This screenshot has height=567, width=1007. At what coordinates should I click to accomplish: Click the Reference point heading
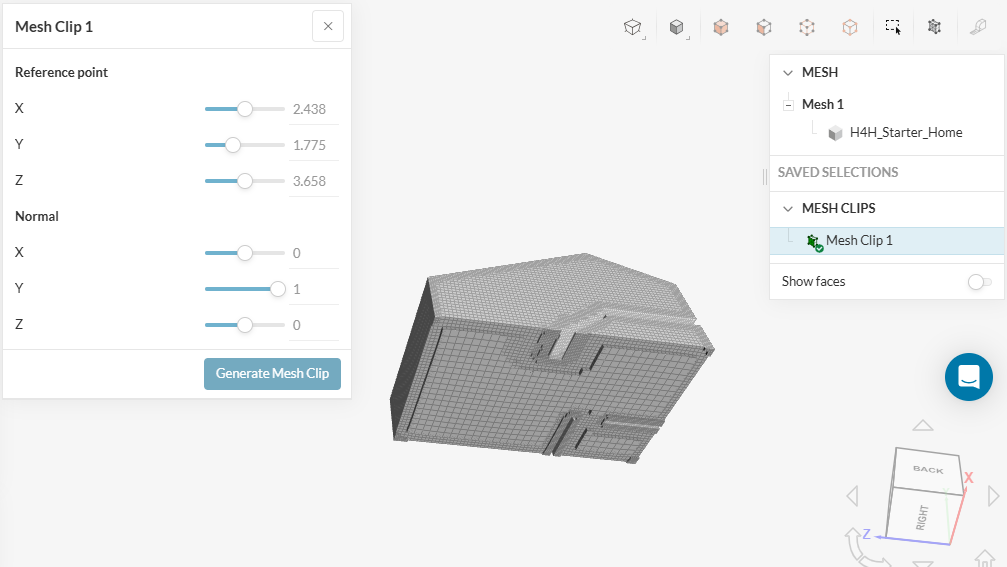62,73
